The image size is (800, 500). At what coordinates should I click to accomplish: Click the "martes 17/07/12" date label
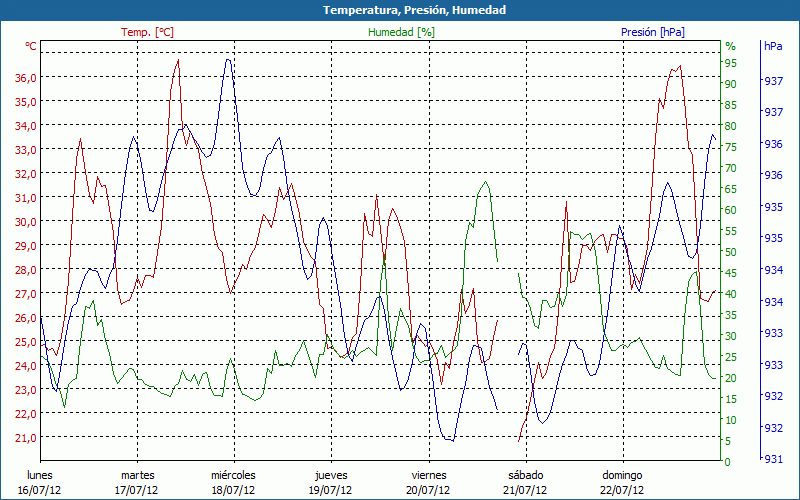(137, 483)
